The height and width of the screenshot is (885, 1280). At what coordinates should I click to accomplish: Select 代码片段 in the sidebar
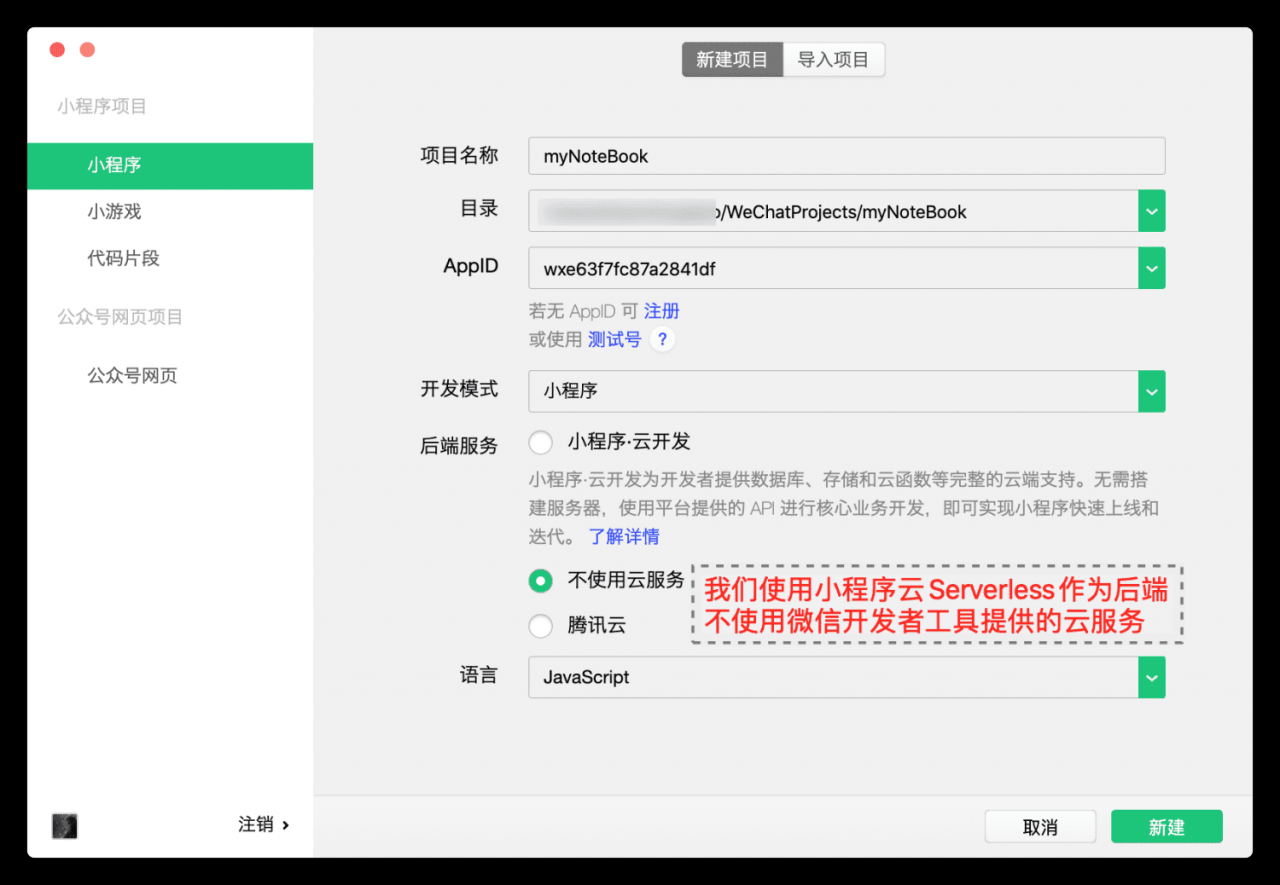(123, 259)
